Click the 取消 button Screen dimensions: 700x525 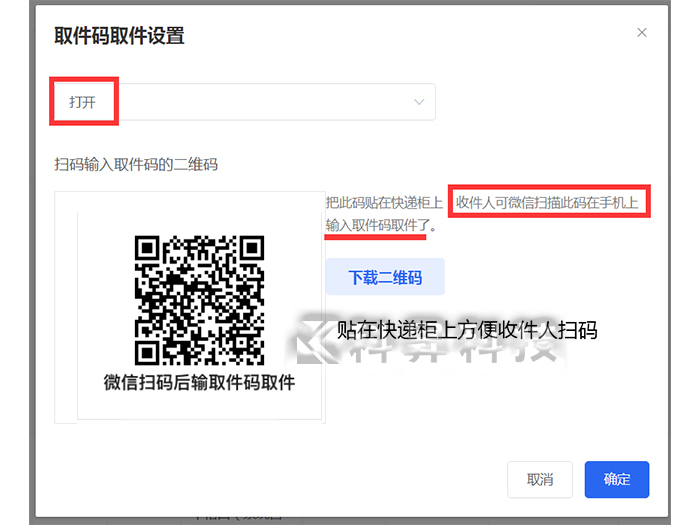[540, 479]
